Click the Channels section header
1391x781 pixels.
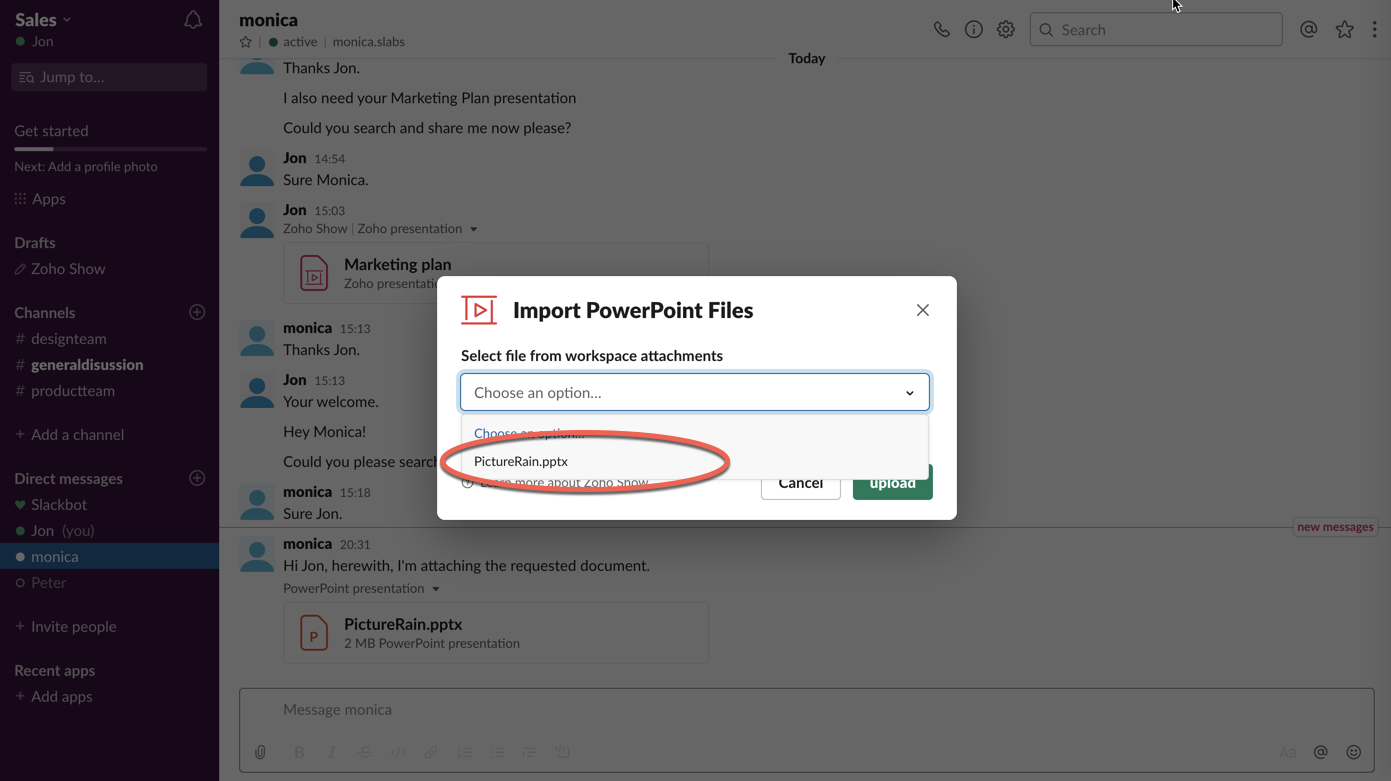44,313
